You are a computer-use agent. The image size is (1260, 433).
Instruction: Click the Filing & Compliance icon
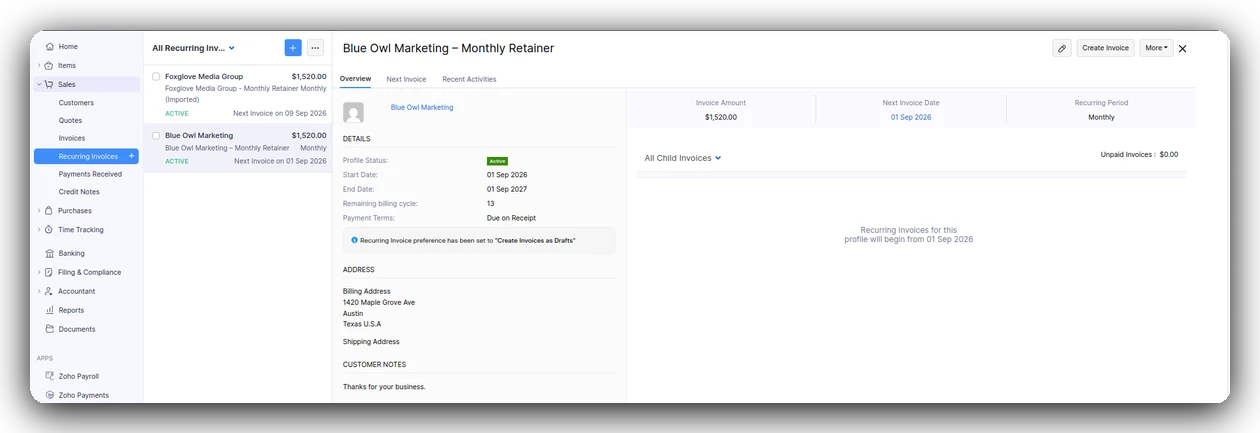49,272
